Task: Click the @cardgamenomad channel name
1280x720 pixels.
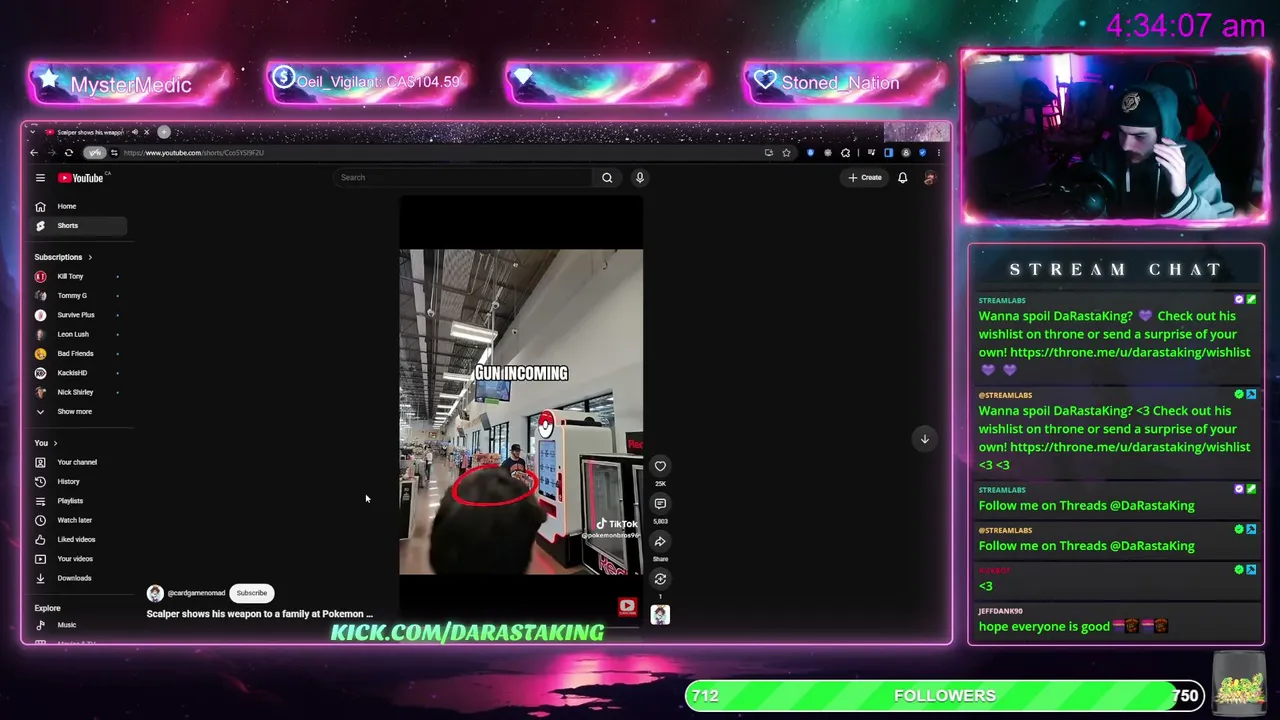Action: click(x=196, y=593)
